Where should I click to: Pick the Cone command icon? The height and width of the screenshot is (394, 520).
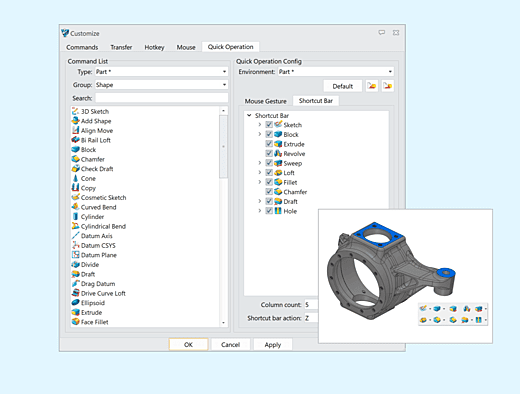click(x=76, y=178)
